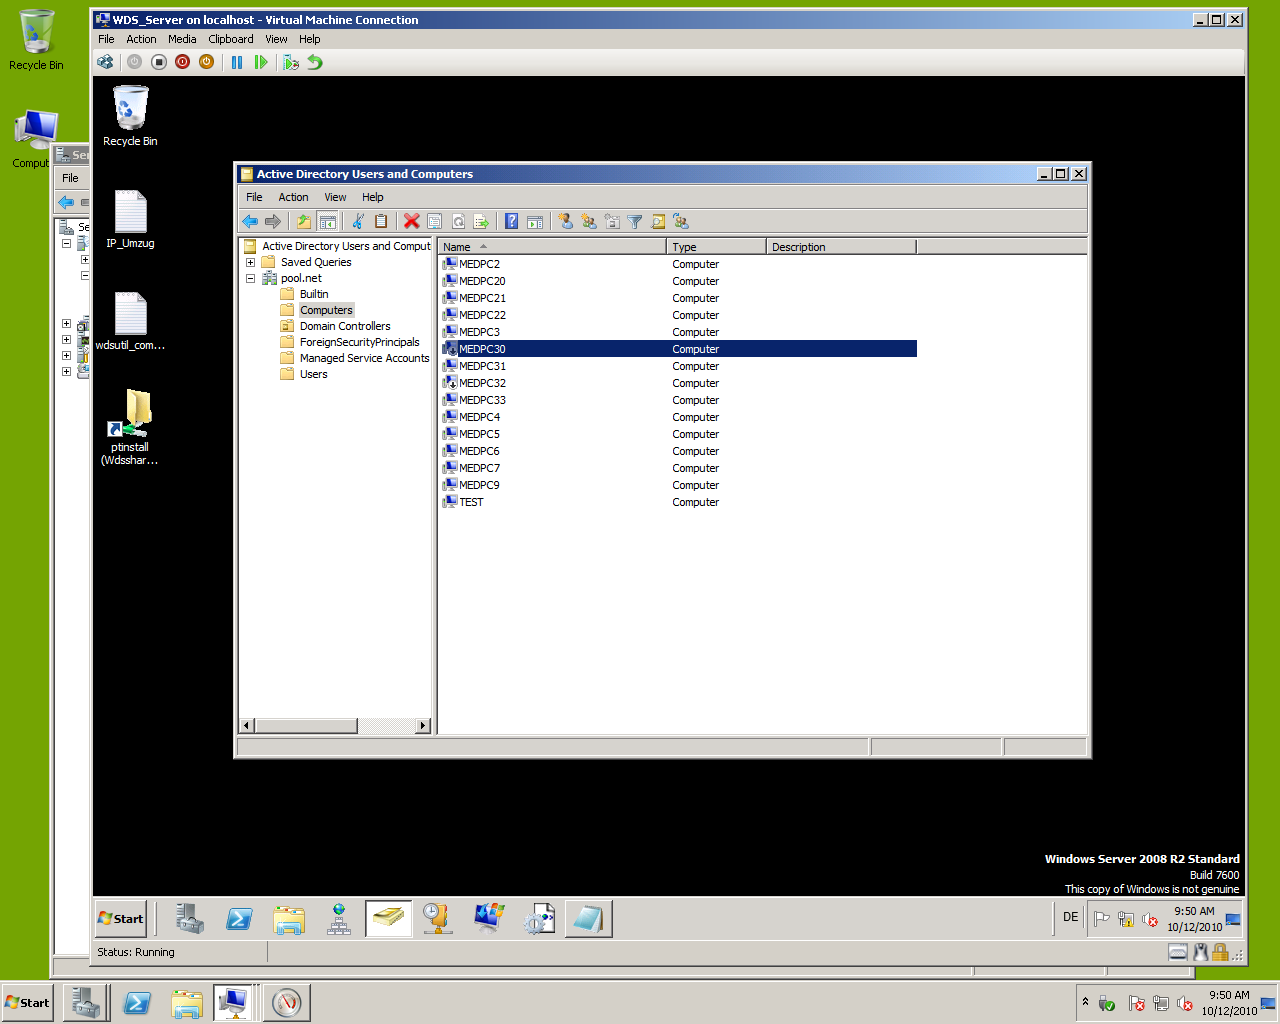
Task: Click right arrow of tree horizontal scrollbar
Action: click(423, 726)
